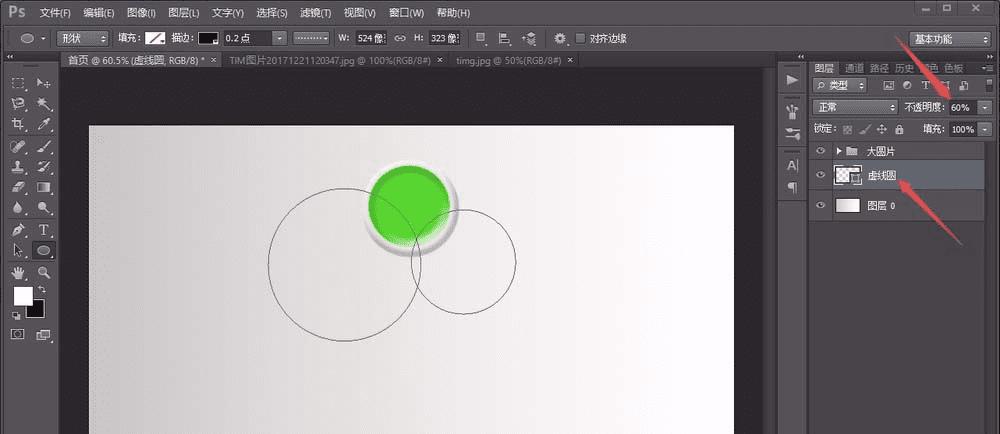Select the Zoom tool in toolbox

pyautogui.click(x=43, y=273)
